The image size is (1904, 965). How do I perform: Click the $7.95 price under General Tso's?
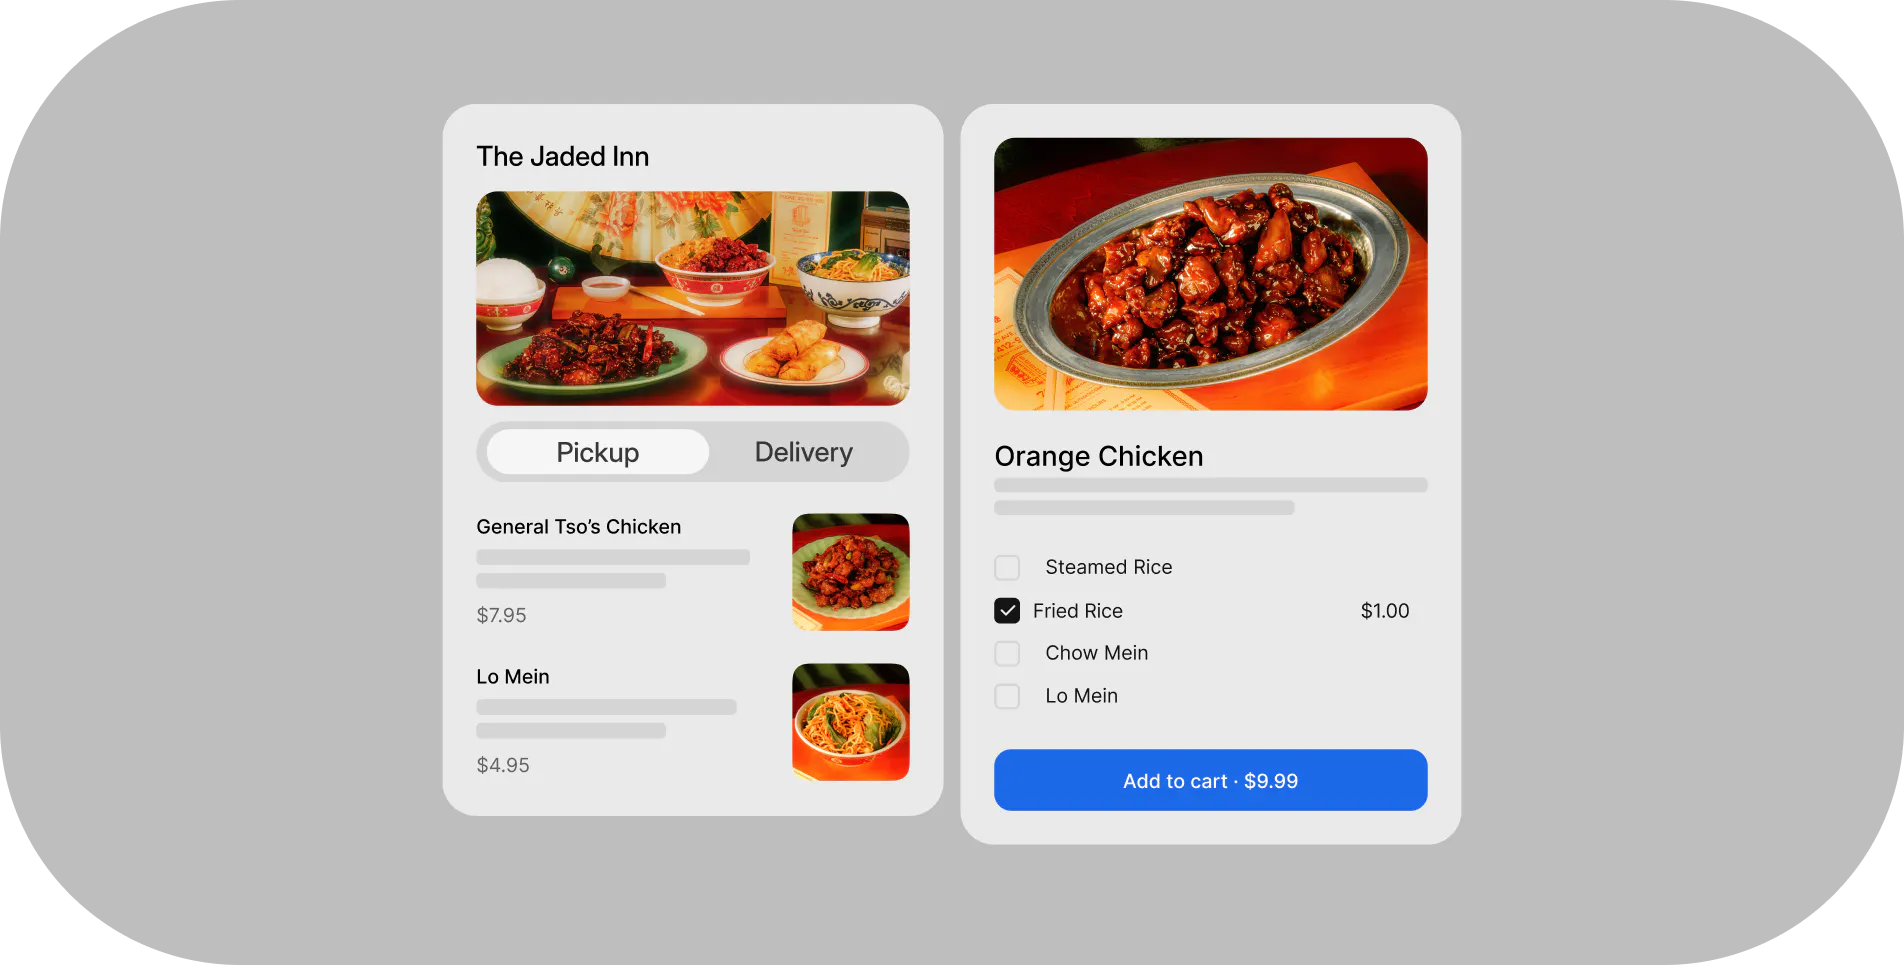[x=501, y=615]
